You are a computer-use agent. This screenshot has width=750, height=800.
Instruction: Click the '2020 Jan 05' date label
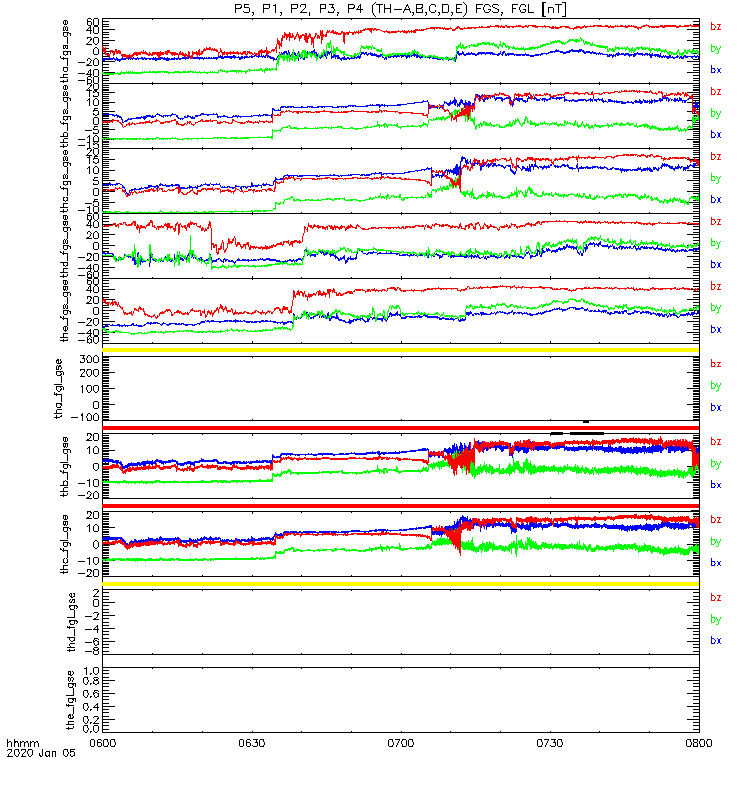41,753
